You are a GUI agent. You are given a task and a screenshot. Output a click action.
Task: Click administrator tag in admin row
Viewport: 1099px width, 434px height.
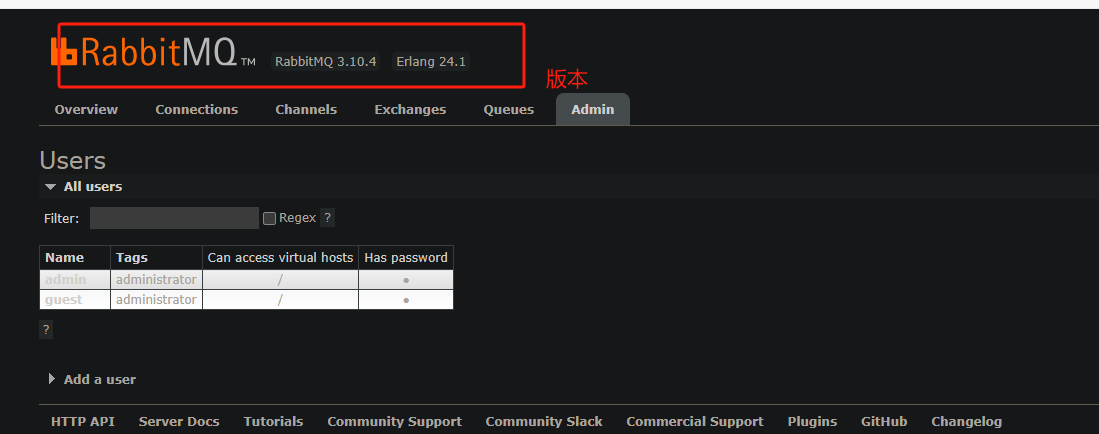click(x=156, y=280)
